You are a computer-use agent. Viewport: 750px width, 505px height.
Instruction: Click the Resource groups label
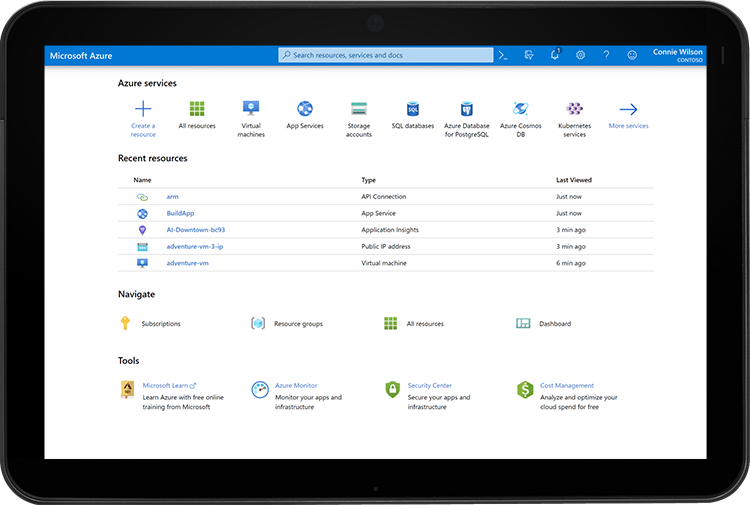(298, 324)
